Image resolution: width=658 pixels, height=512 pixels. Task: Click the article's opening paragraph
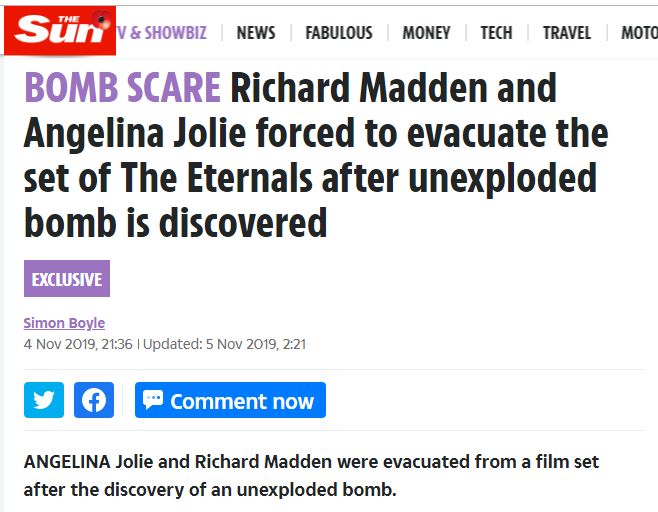point(311,475)
